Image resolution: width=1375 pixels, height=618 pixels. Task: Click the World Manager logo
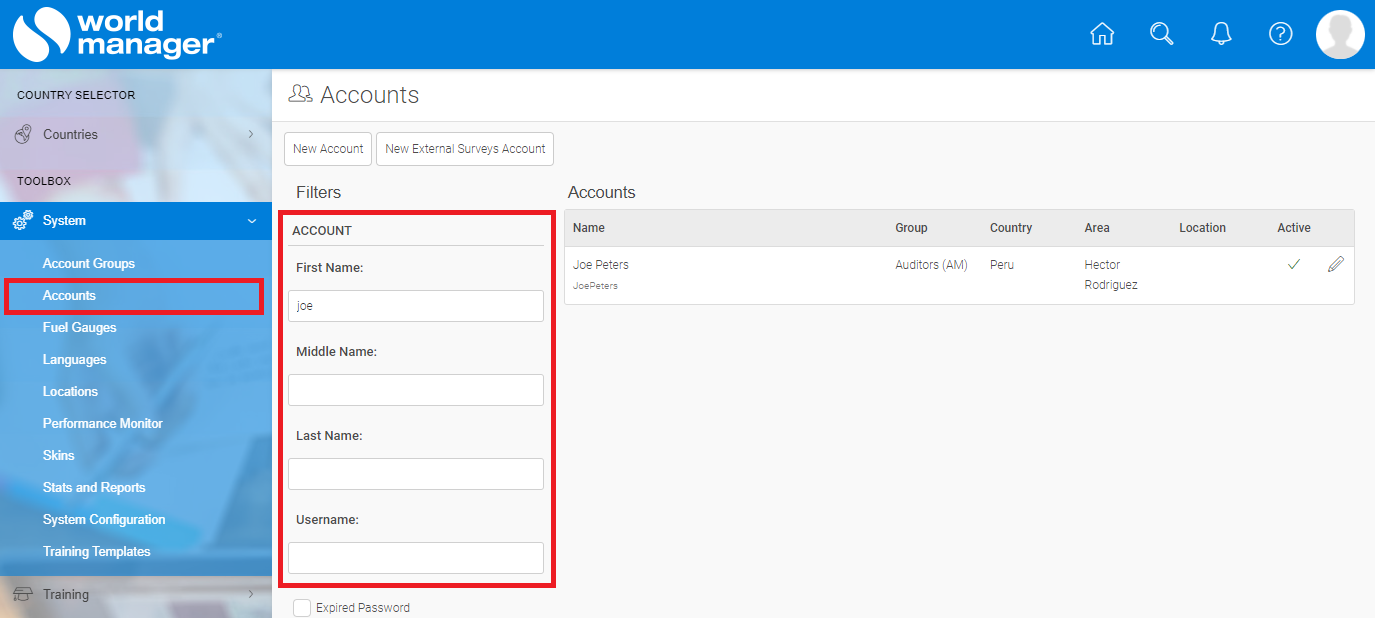pyautogui.click(x=116, y=34)
